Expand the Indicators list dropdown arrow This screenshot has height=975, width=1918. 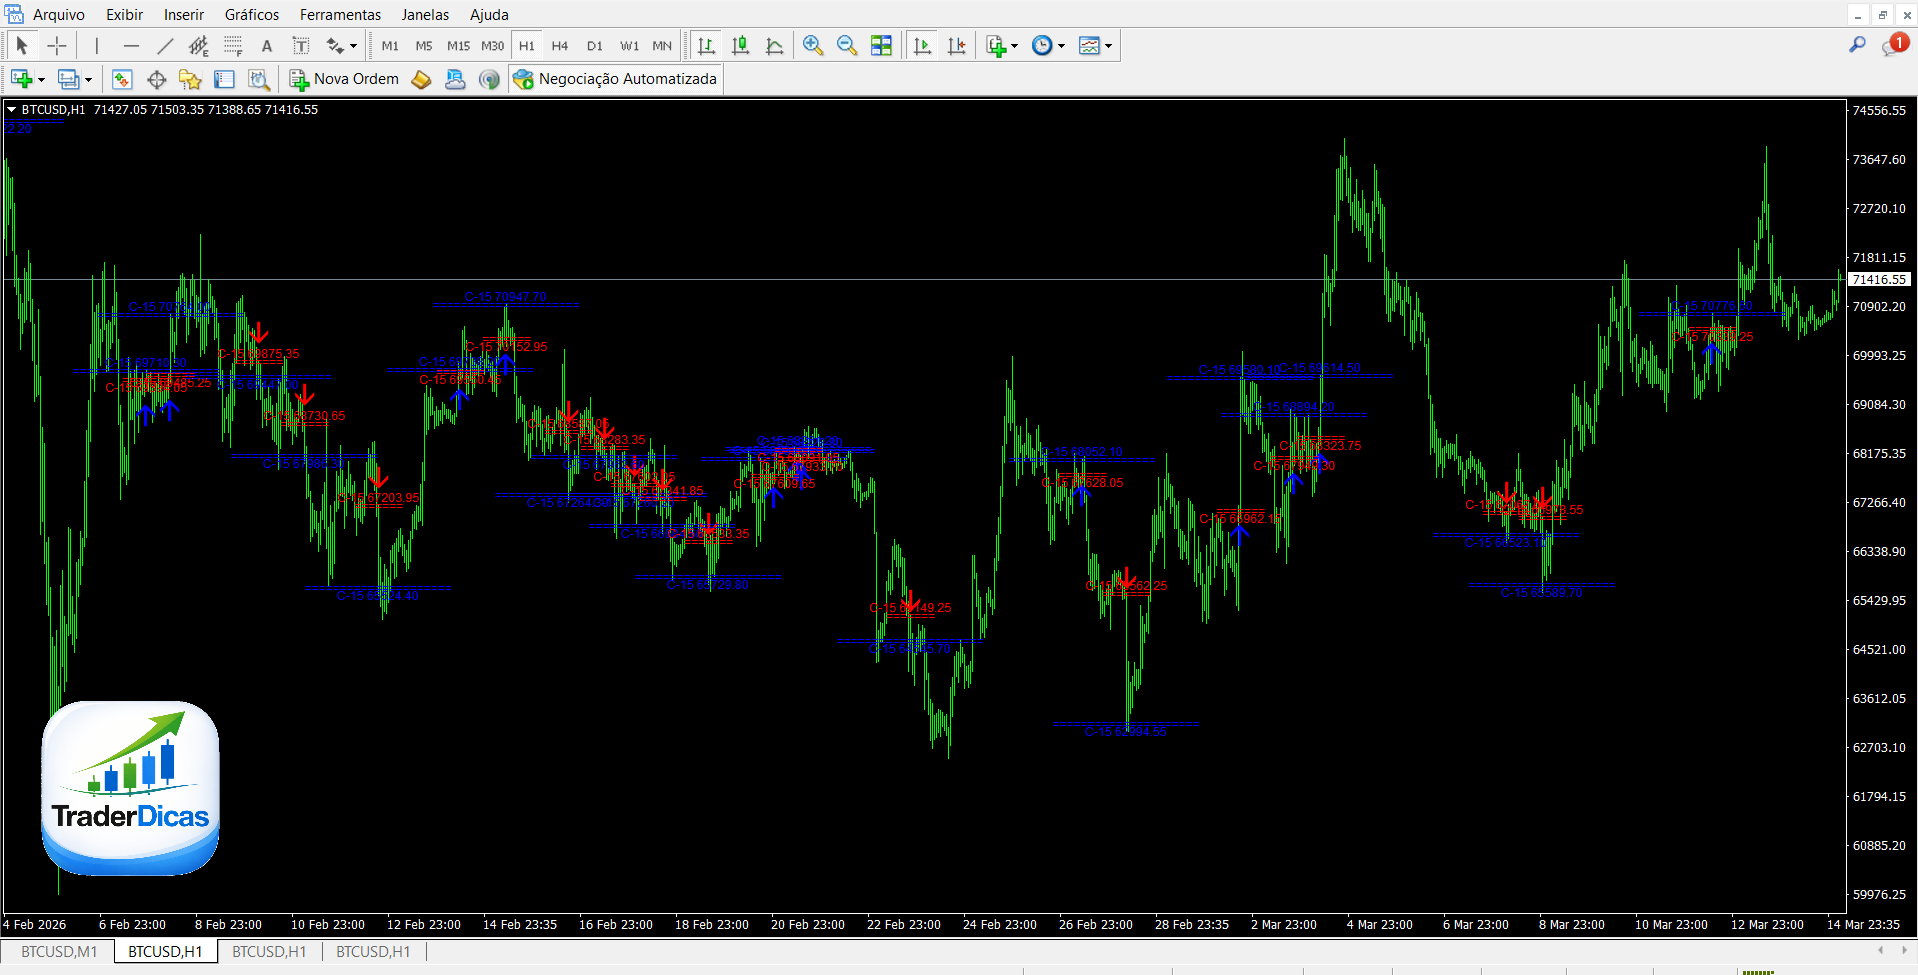coord(1014,46)
